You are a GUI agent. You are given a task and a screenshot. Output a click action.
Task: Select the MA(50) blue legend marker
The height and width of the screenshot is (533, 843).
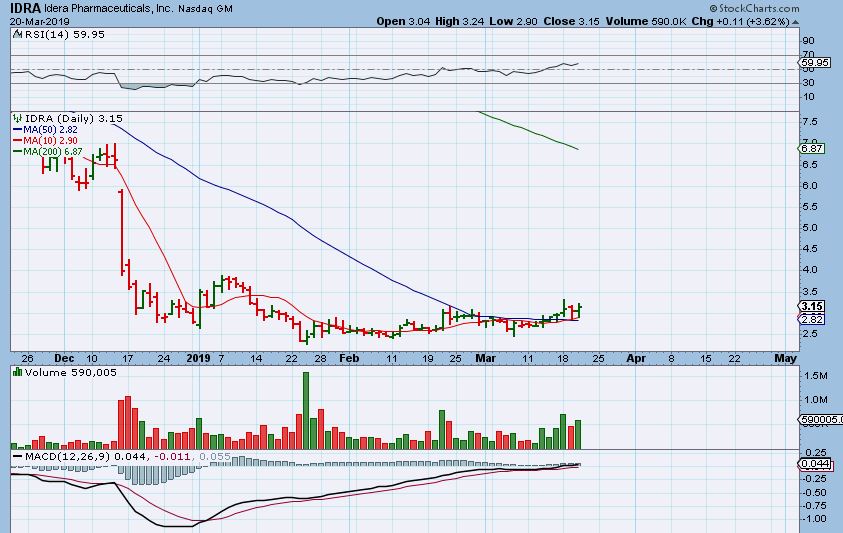(x=17, y=130)
